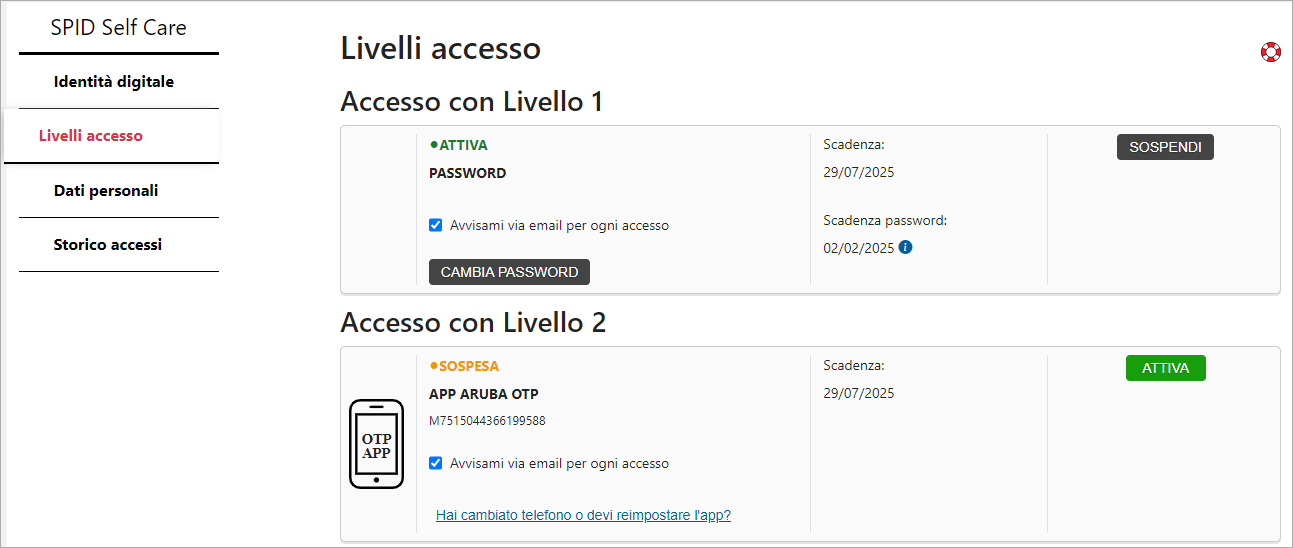Viewport: 1293px width, 548px height.
Task: Click the info icon beside password expiry date
Action: pos(905,247)
